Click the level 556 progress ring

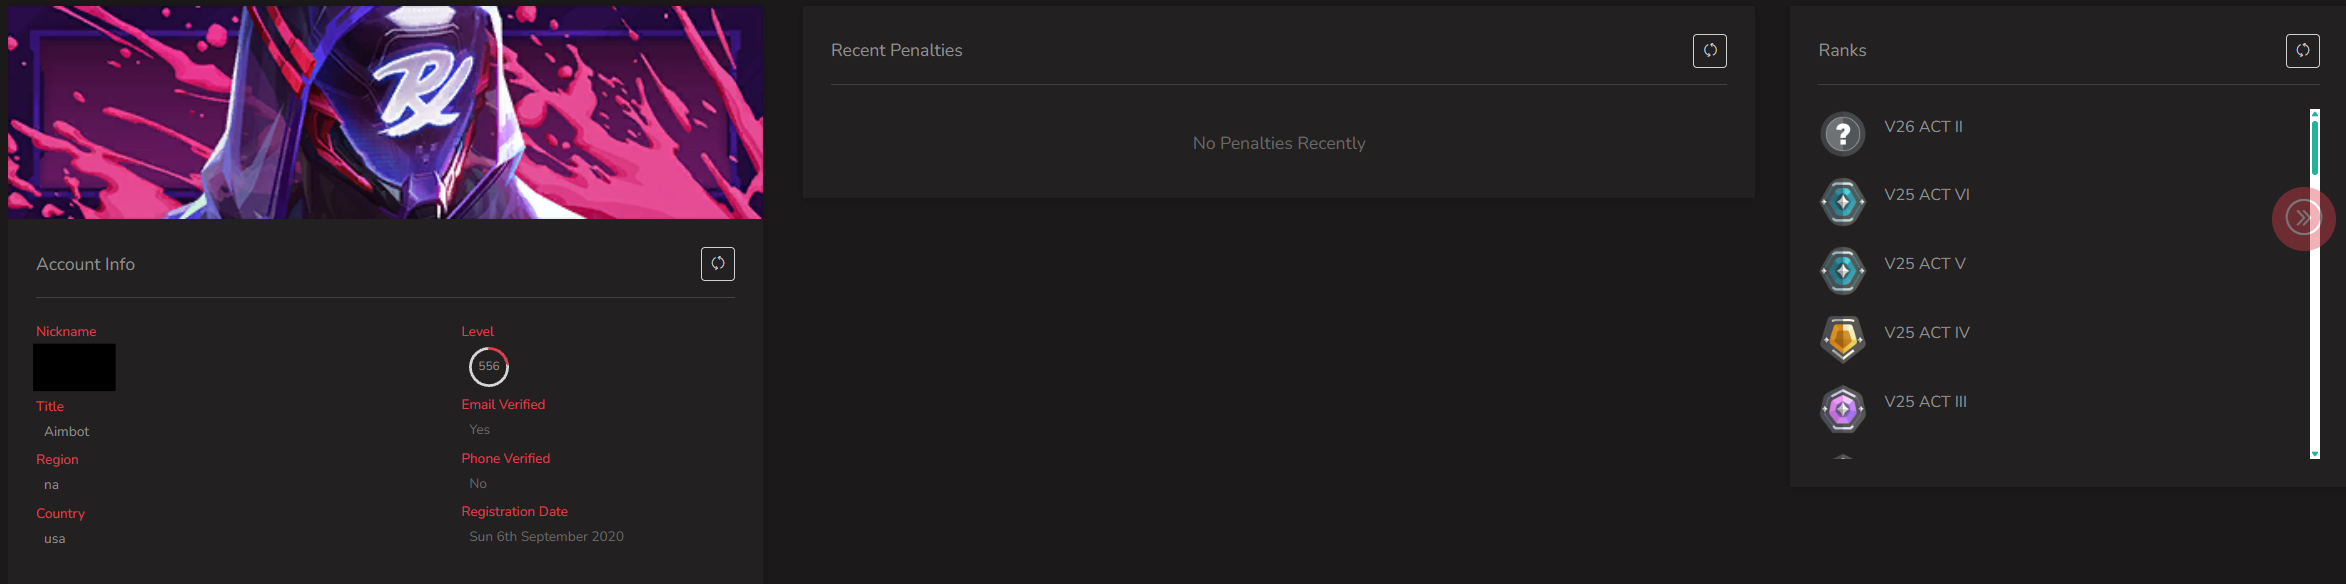coord(489,367)
